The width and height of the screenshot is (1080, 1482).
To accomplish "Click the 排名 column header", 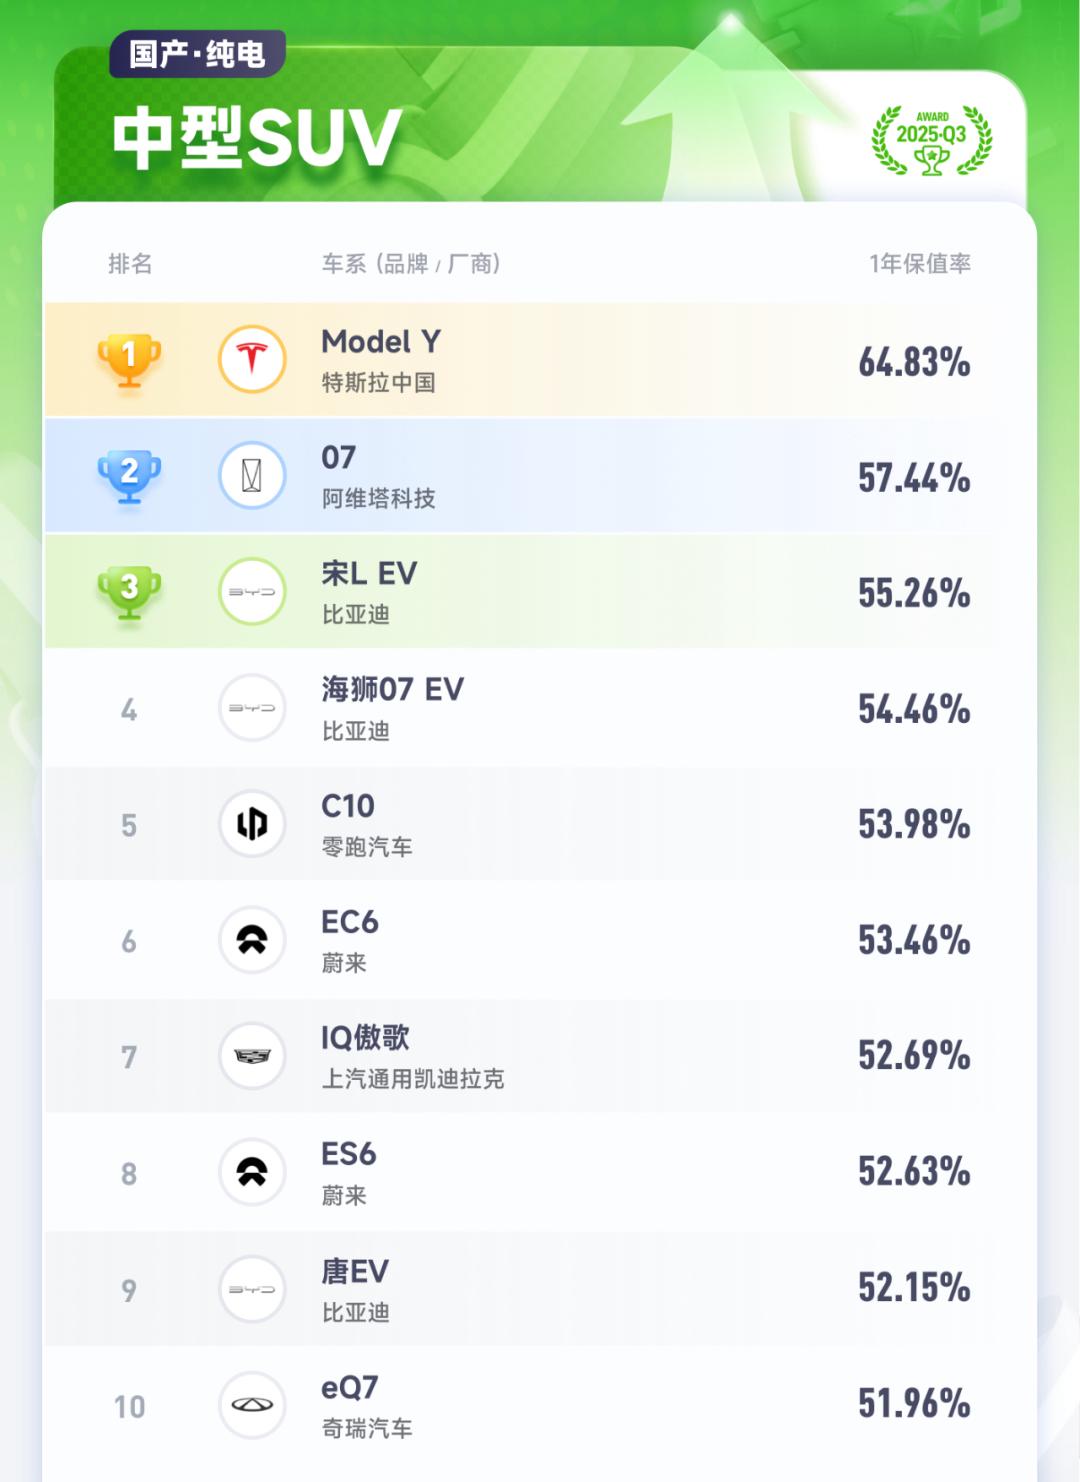I will (x=130, y=263).
